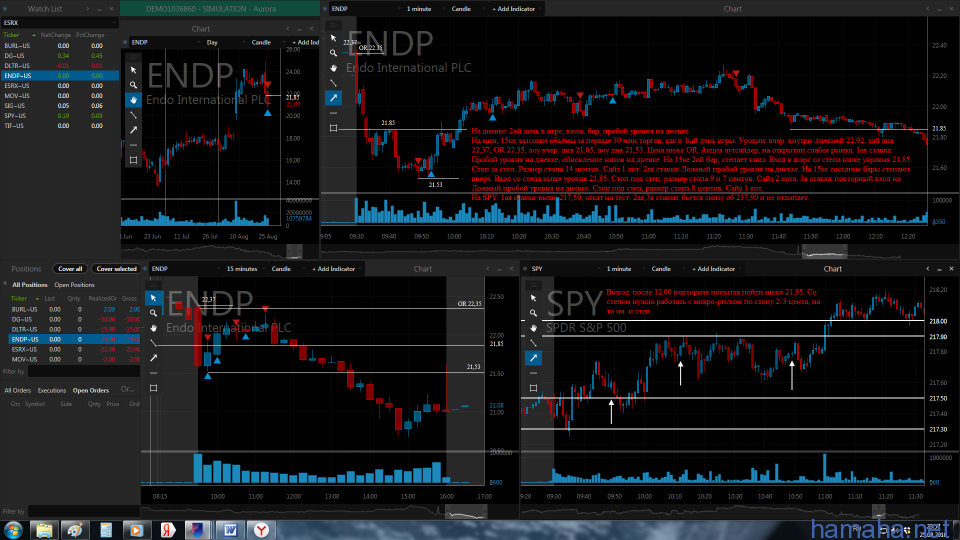Select hand pan tool in SPY chart

click(533, 328)
